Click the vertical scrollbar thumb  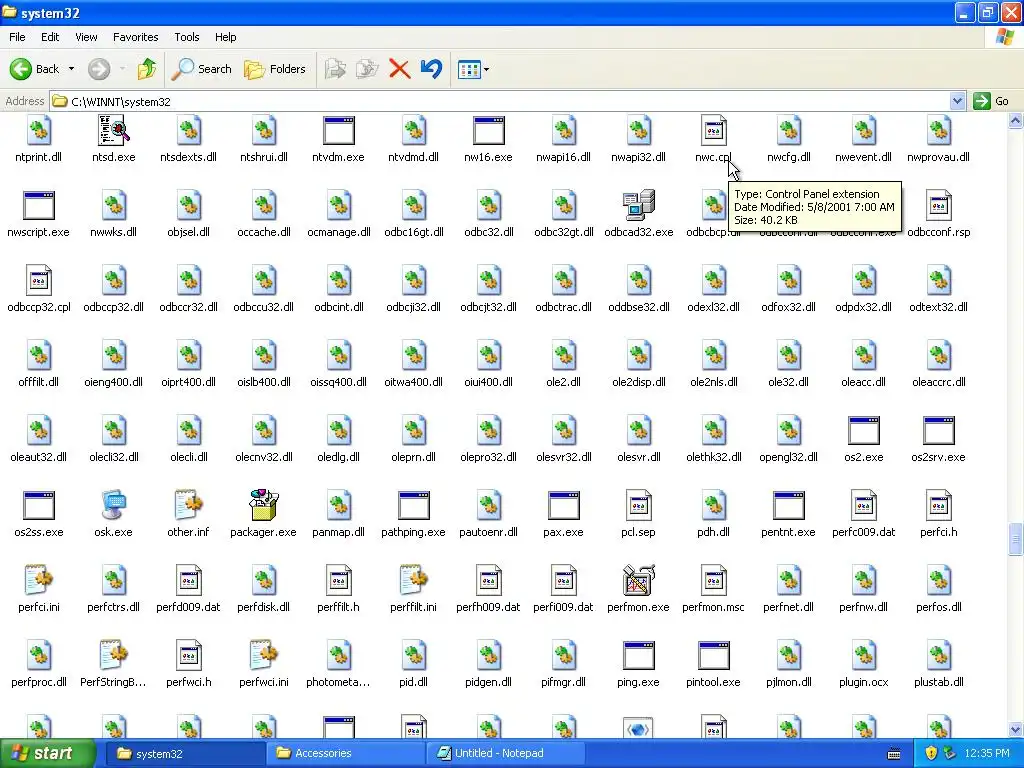coord(1016,539)
